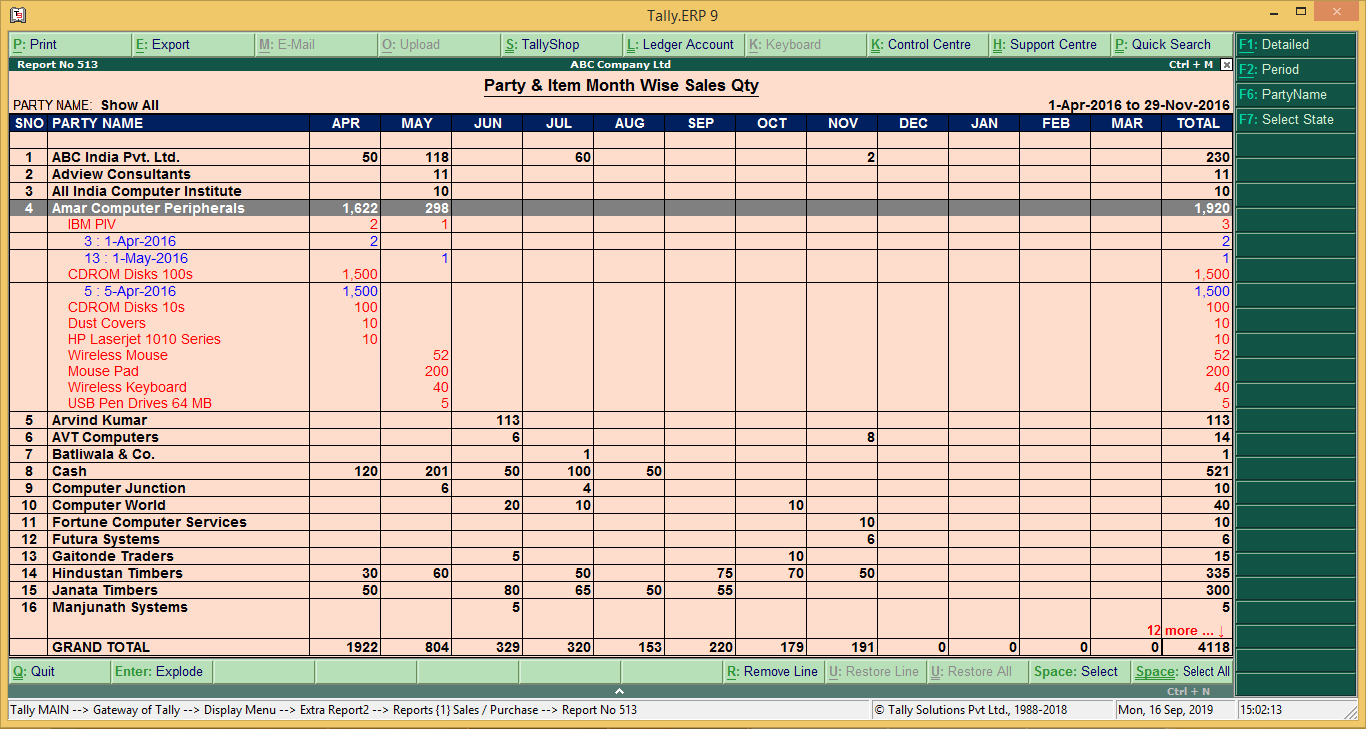Open the Control Centre
Screen dimensions: 1366x729
point(928,44)
